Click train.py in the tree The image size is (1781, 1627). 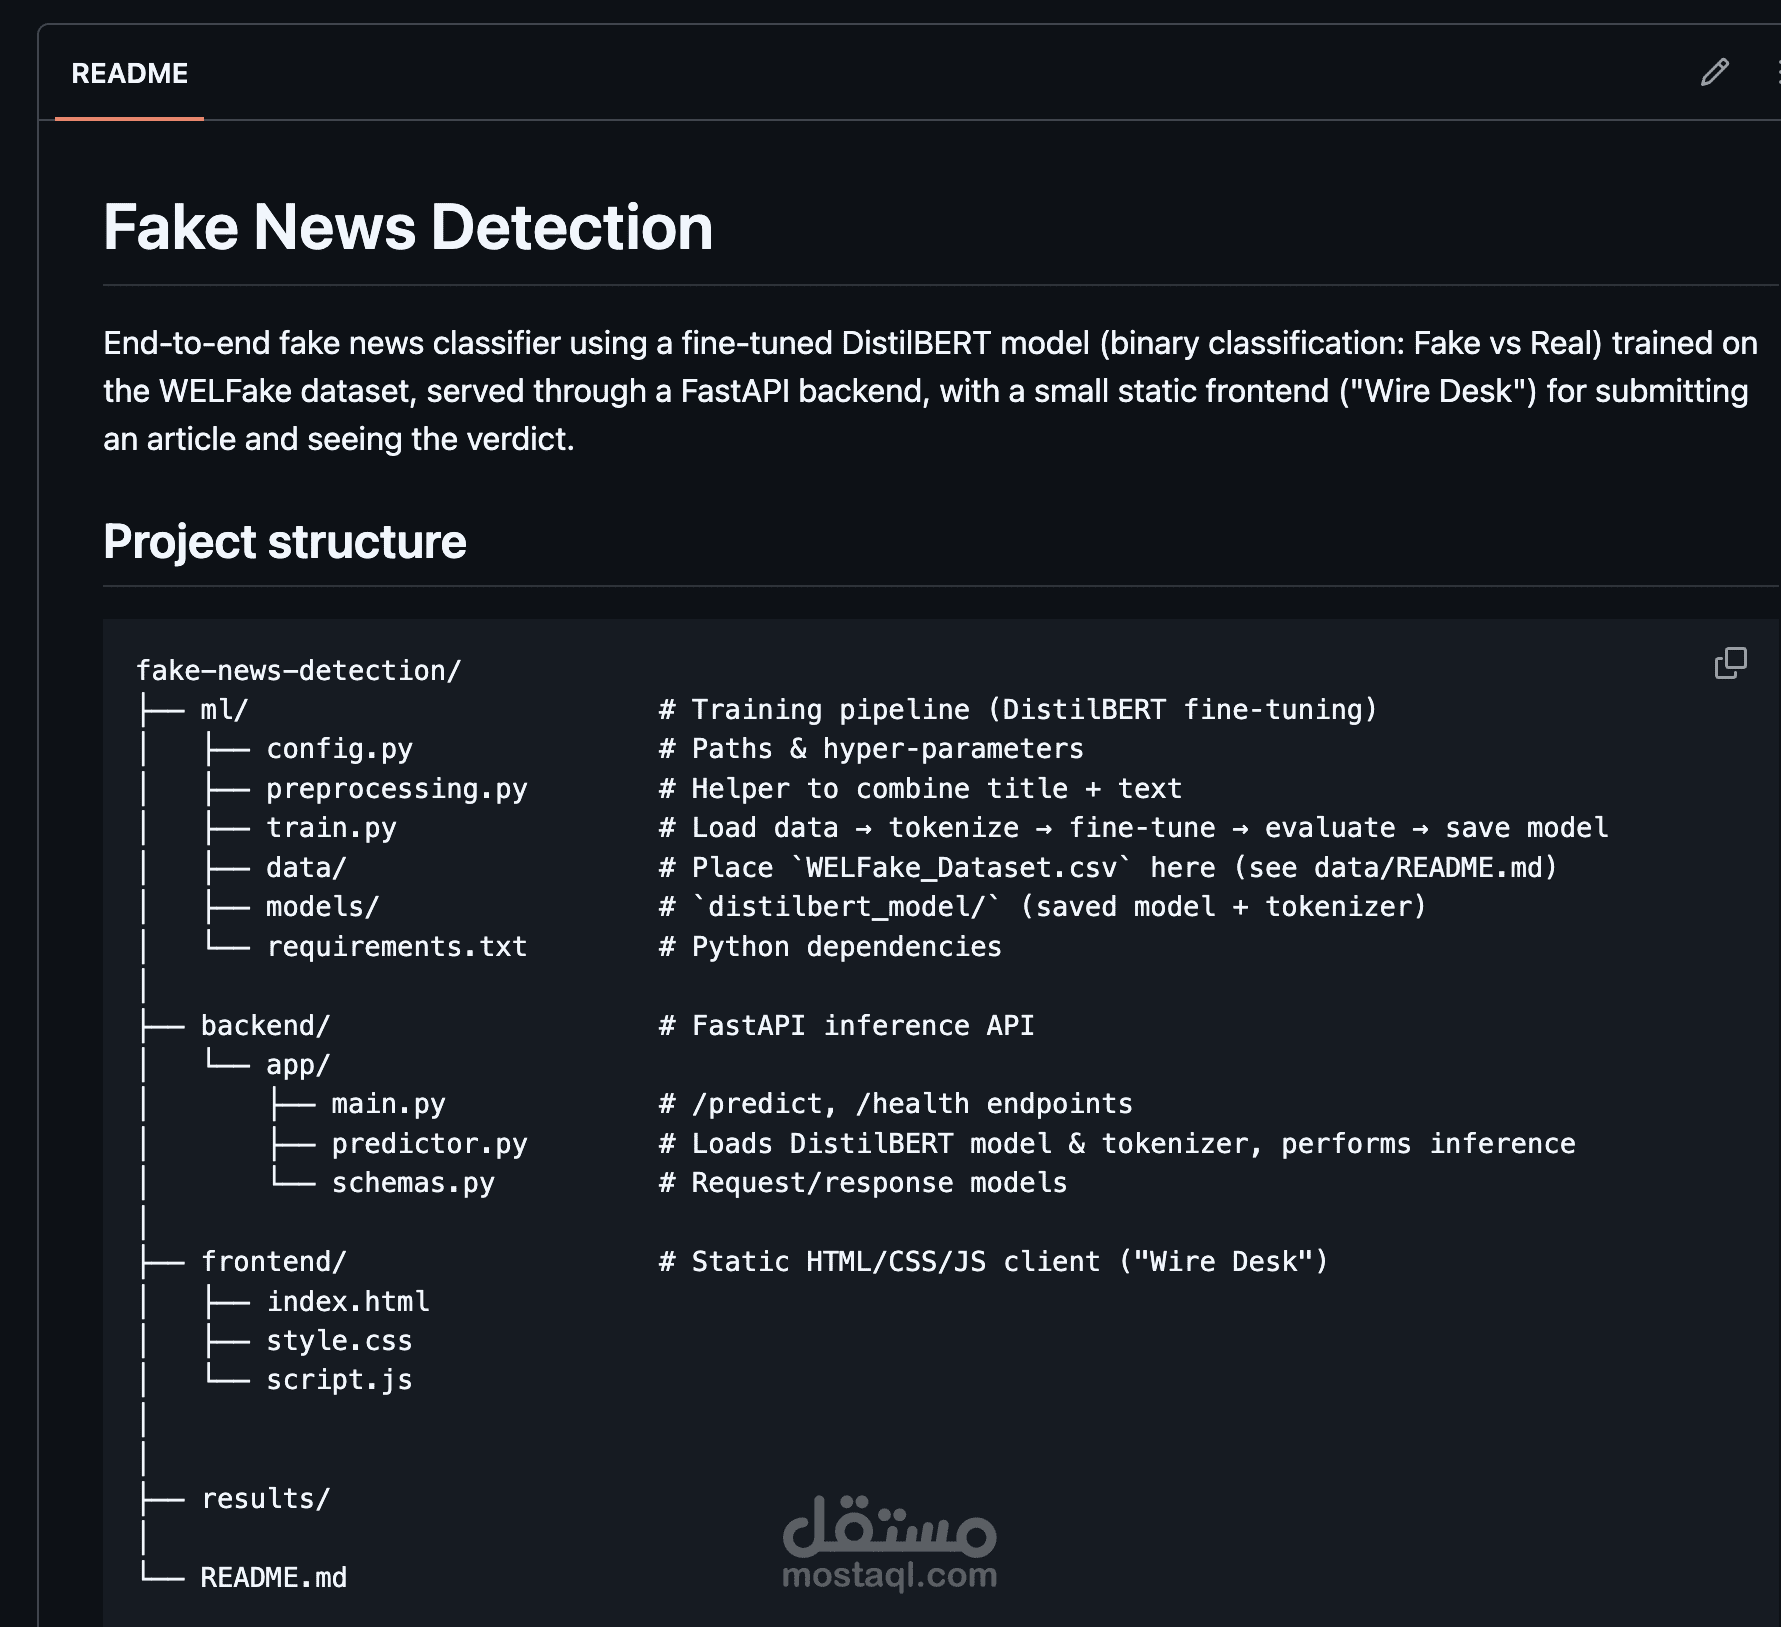331,828
